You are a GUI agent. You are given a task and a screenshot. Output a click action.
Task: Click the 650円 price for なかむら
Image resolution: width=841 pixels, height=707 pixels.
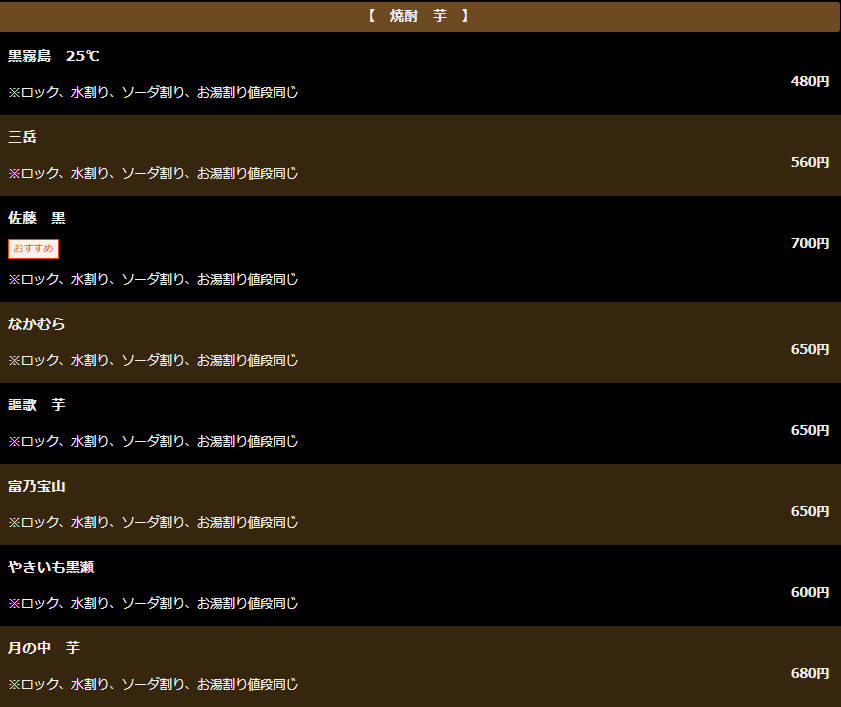(810, 350)
